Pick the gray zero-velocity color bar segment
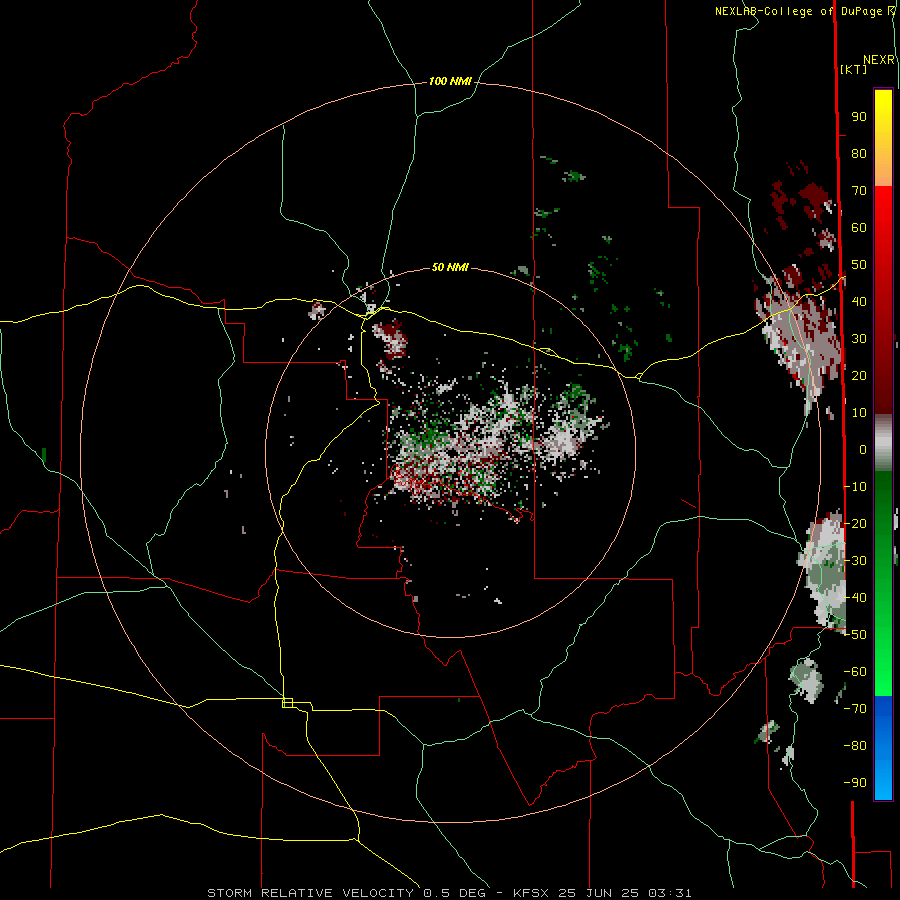The height and width of the screenshot is (900, 900). point(883,442)
